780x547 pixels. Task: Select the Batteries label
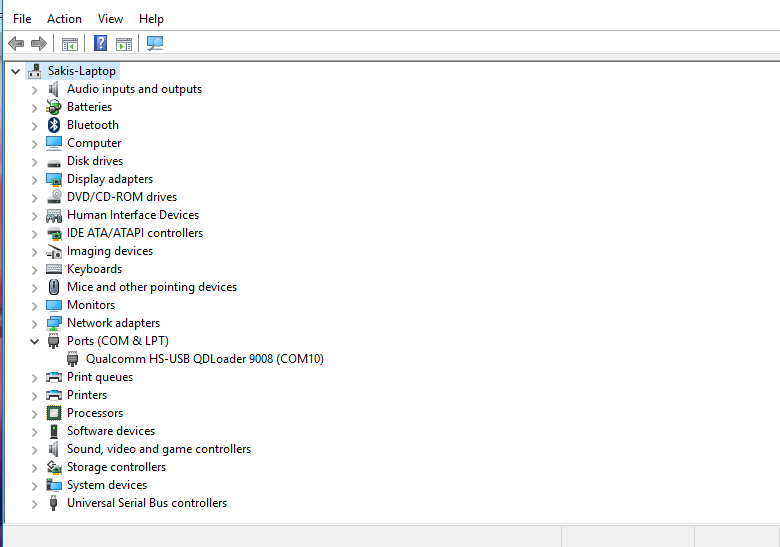90,107
